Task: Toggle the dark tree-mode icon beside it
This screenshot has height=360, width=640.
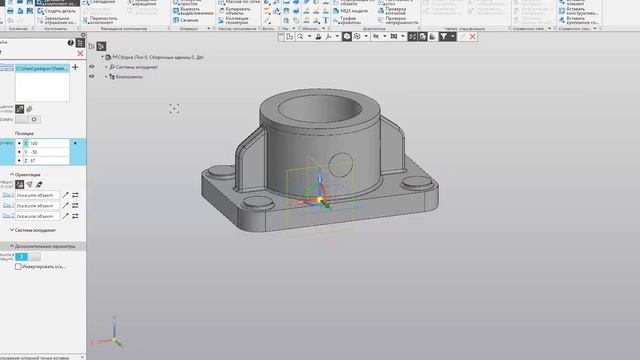Action: pos(101,47)
